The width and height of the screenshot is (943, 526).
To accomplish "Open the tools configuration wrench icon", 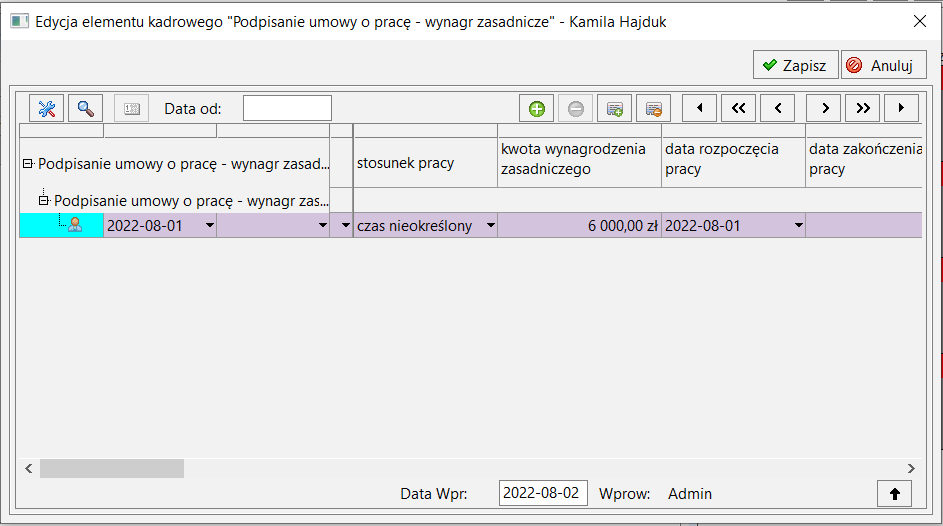I will (46, 109).
